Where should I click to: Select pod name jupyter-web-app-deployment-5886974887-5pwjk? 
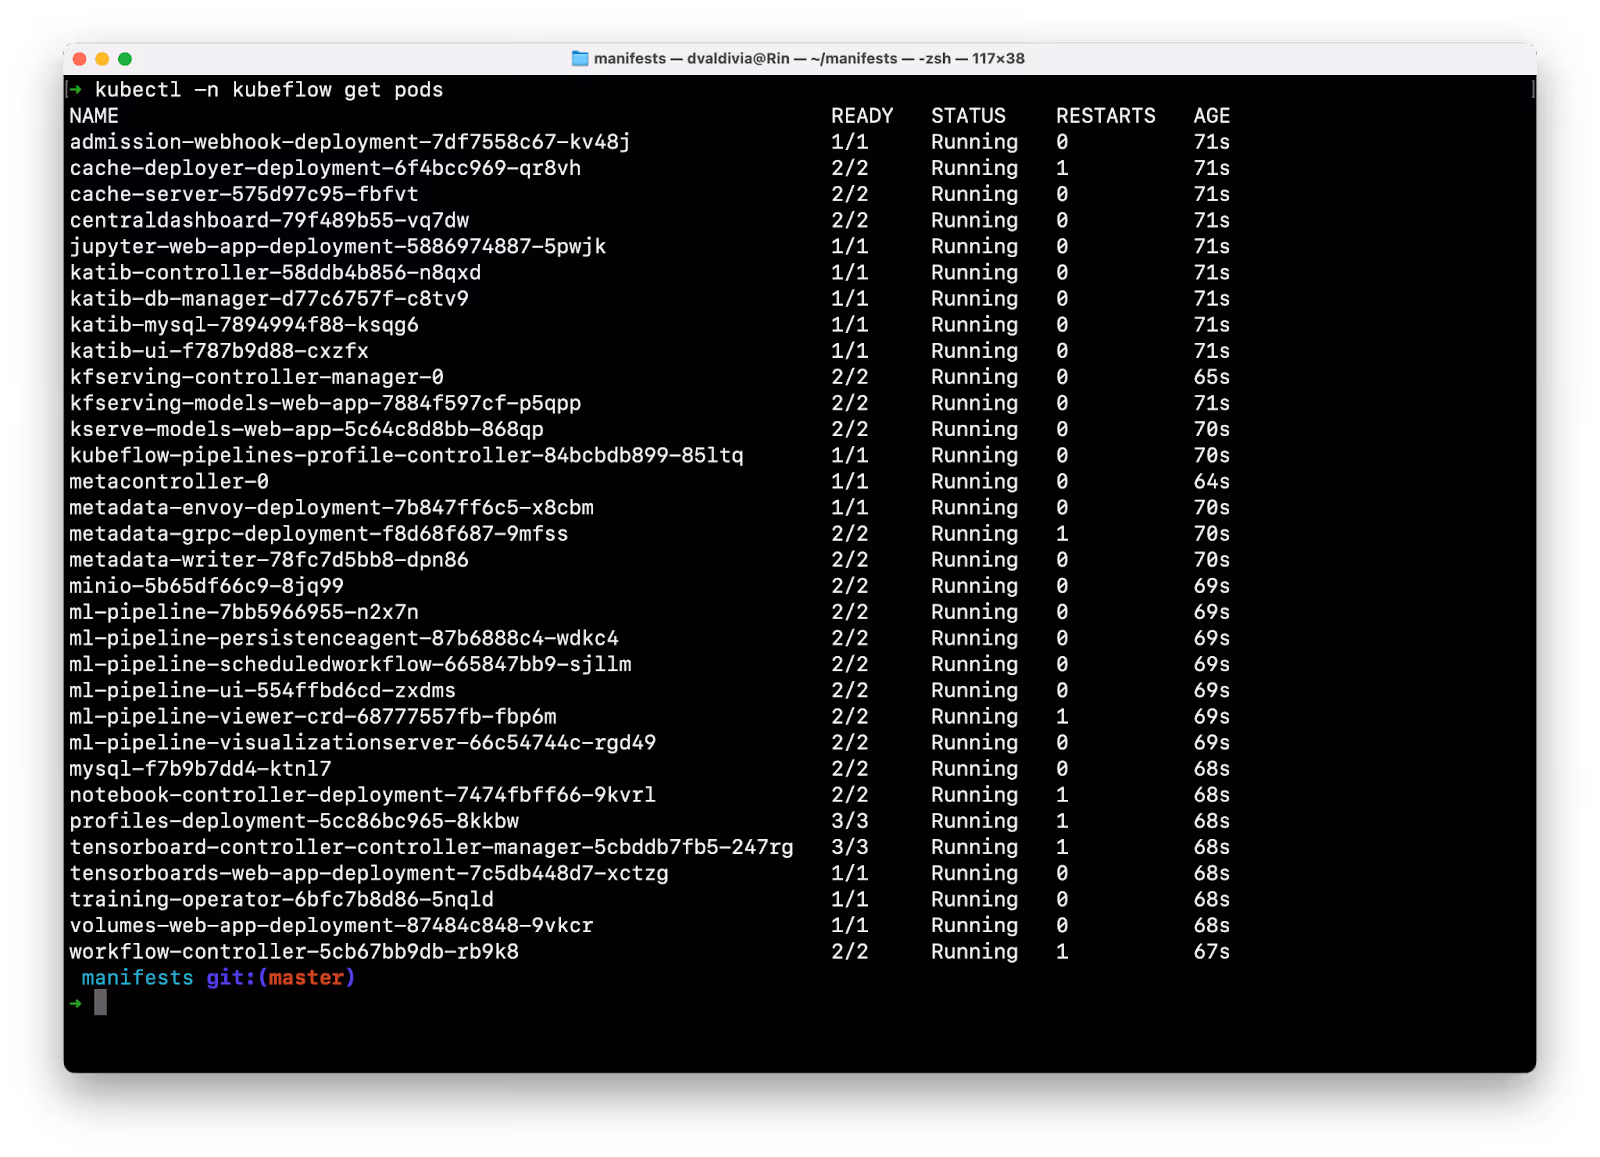point(338,246)
